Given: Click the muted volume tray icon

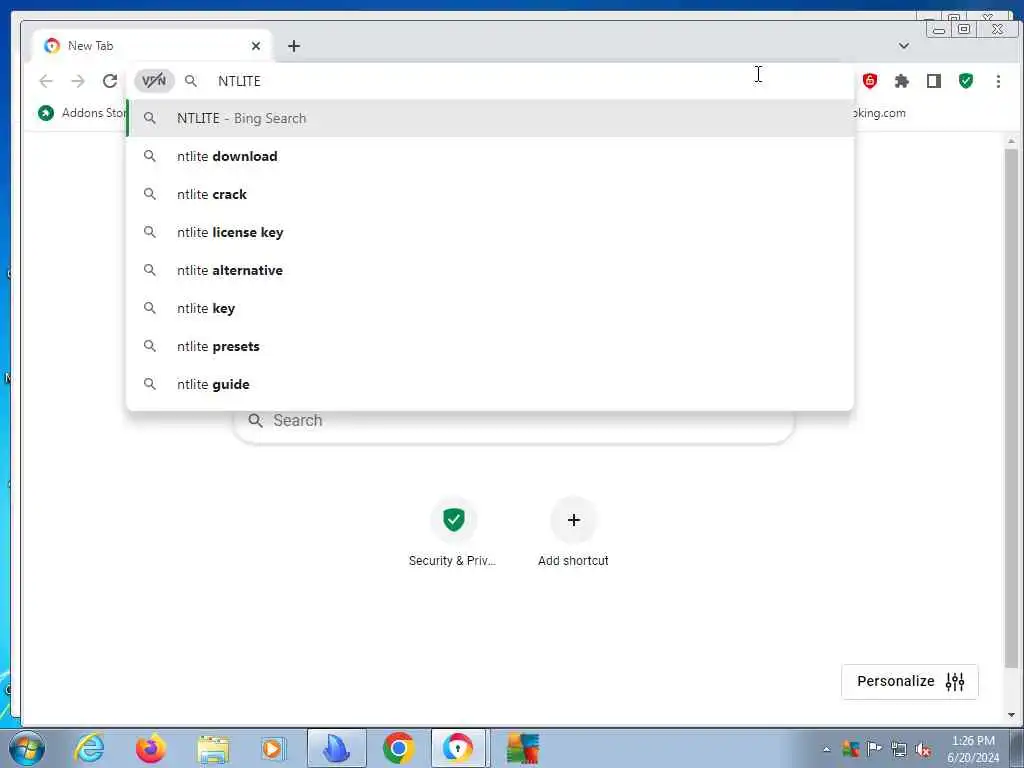Looking at the screenshot, I should [x=923, y=749].
